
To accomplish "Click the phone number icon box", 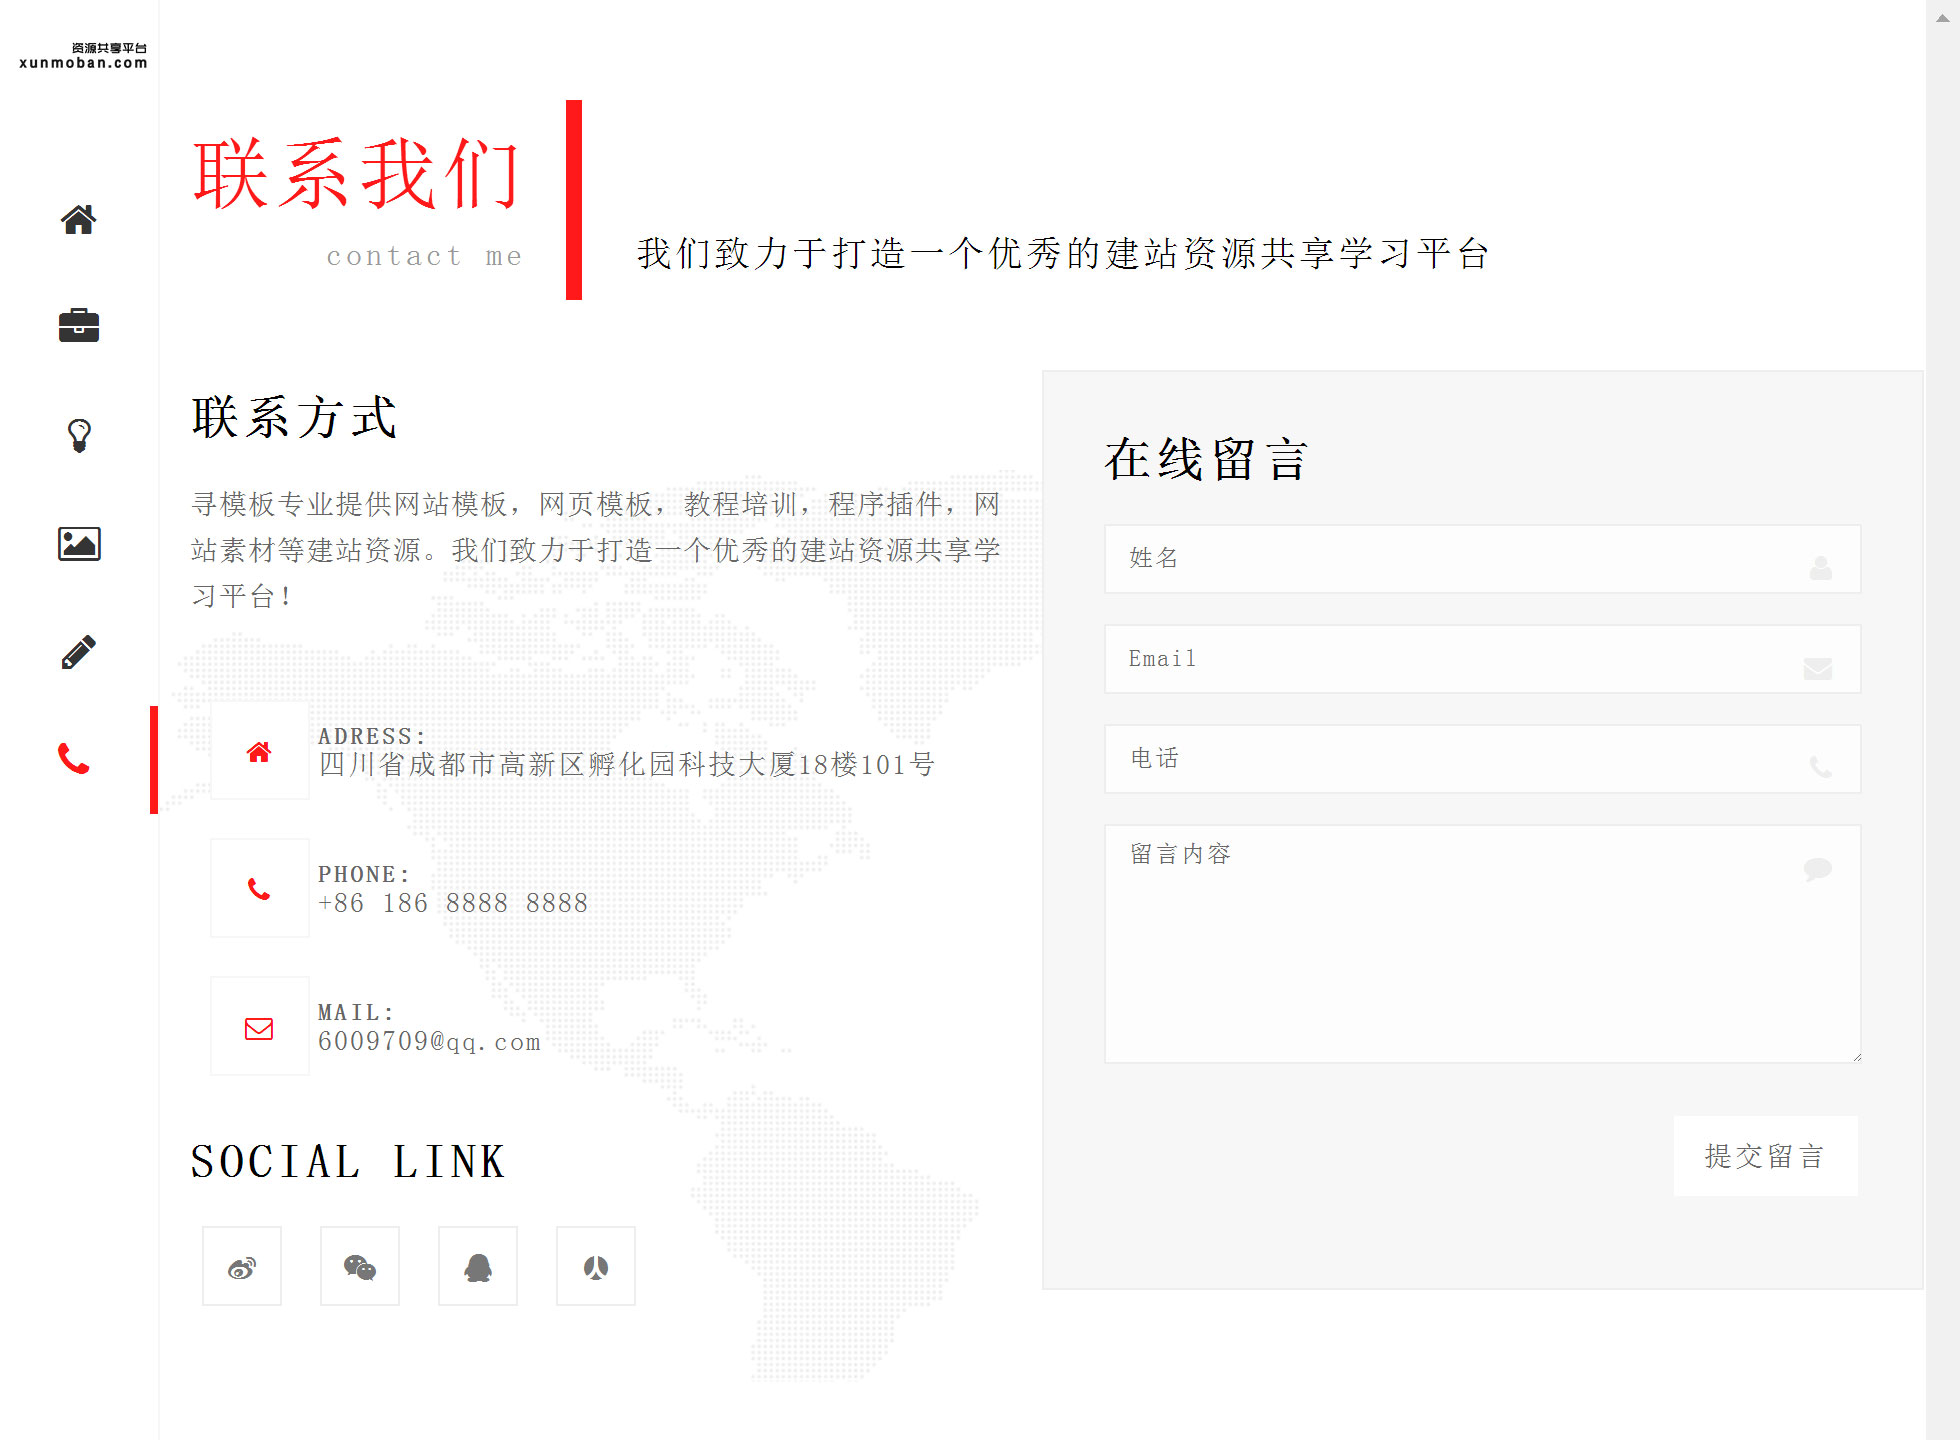I will [x=260, y=889].
